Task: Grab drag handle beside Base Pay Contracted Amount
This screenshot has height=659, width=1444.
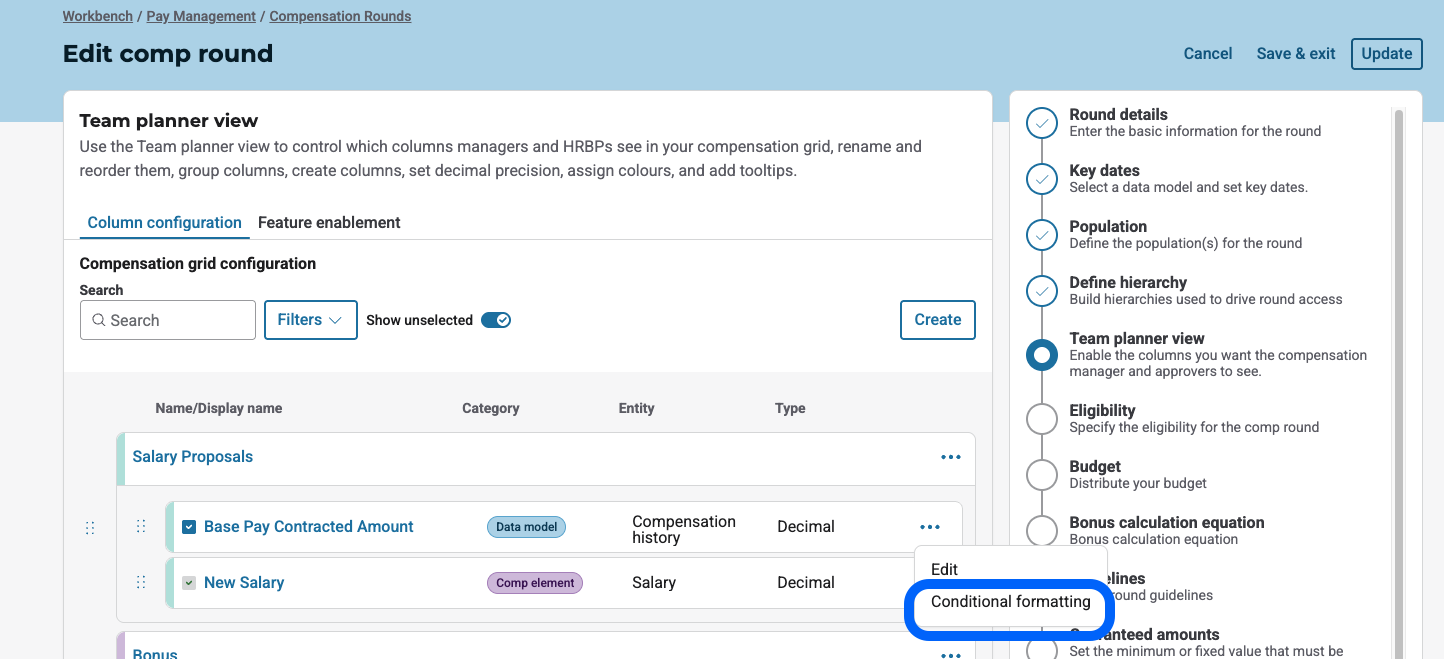Action: [141, 526]
